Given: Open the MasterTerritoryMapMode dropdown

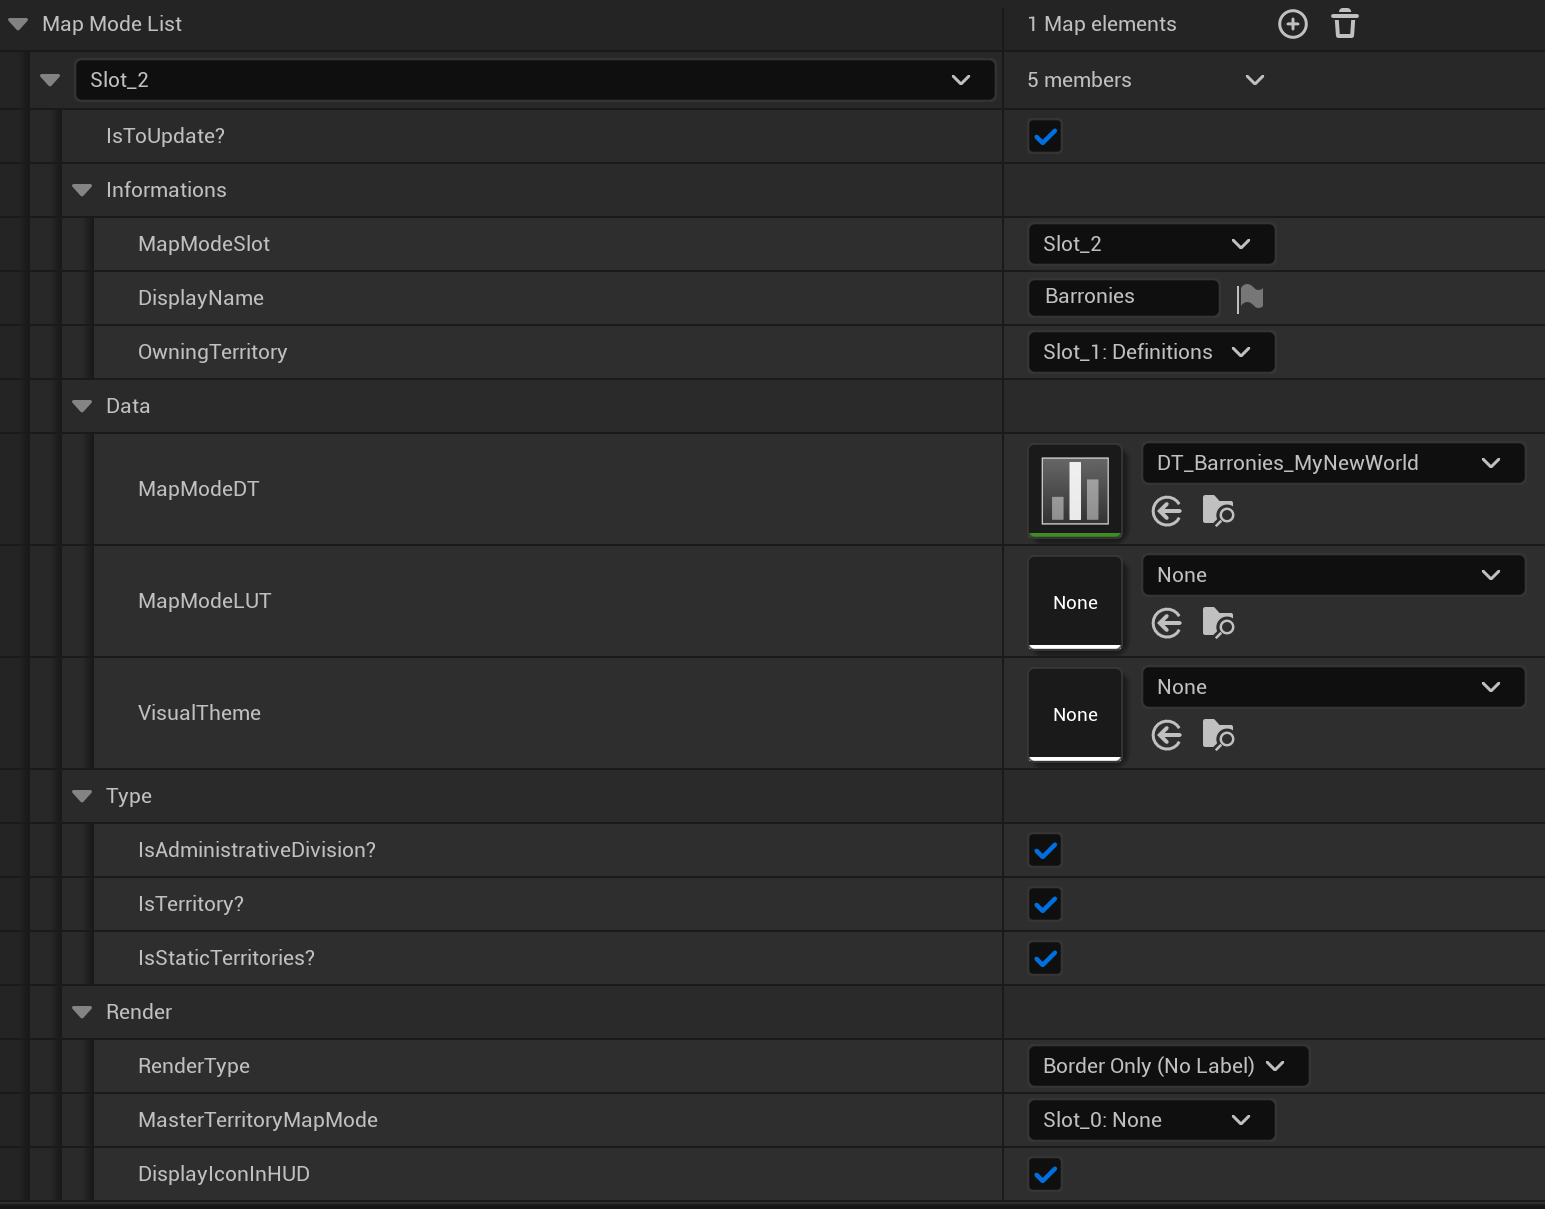Looking at the screenshot, I should (1151, 1120).
